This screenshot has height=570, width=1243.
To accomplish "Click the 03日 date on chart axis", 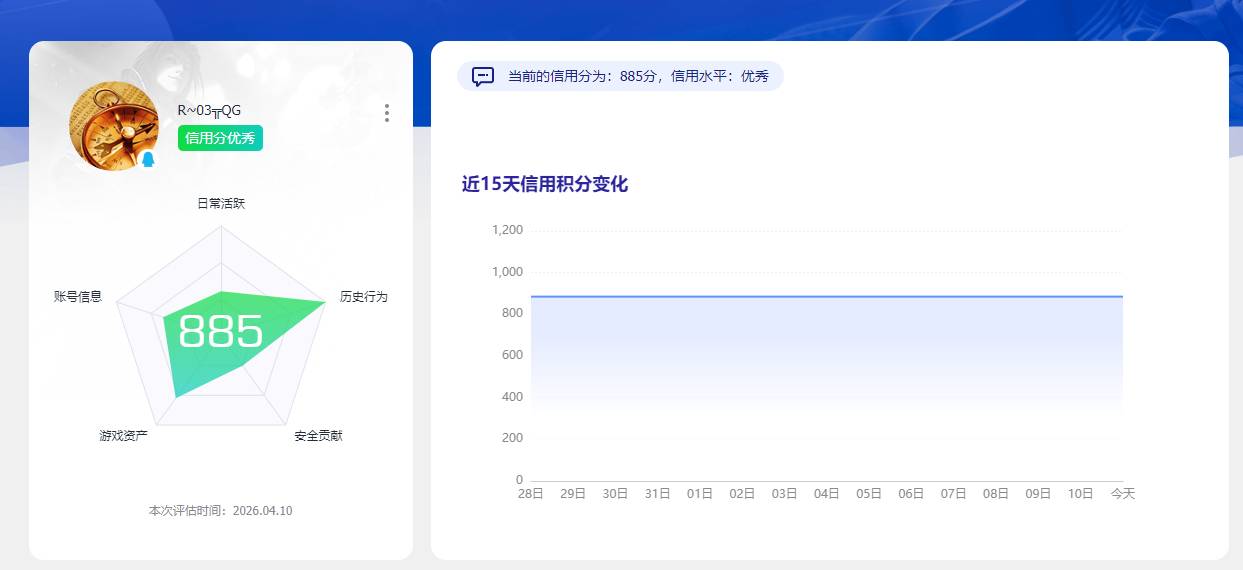I will tap(785, 494).
